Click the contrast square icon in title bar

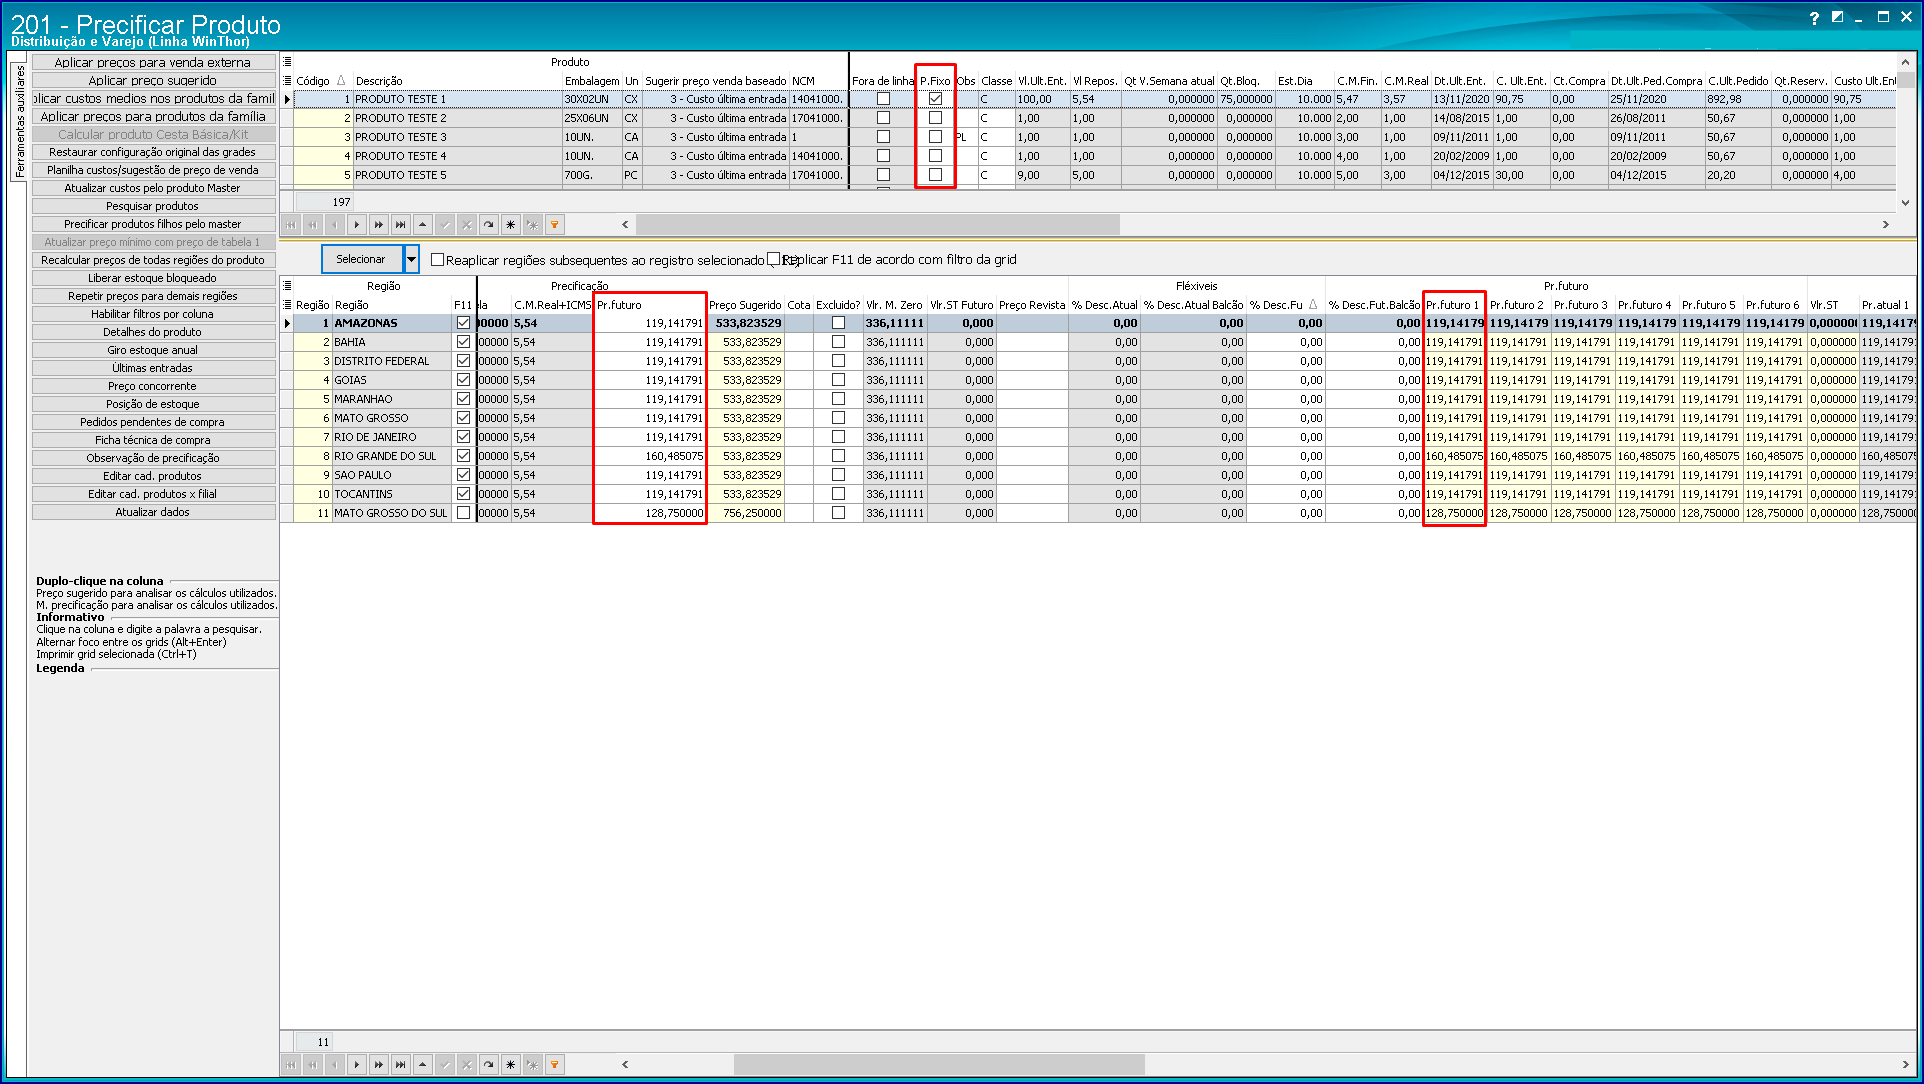point(1837,17)
